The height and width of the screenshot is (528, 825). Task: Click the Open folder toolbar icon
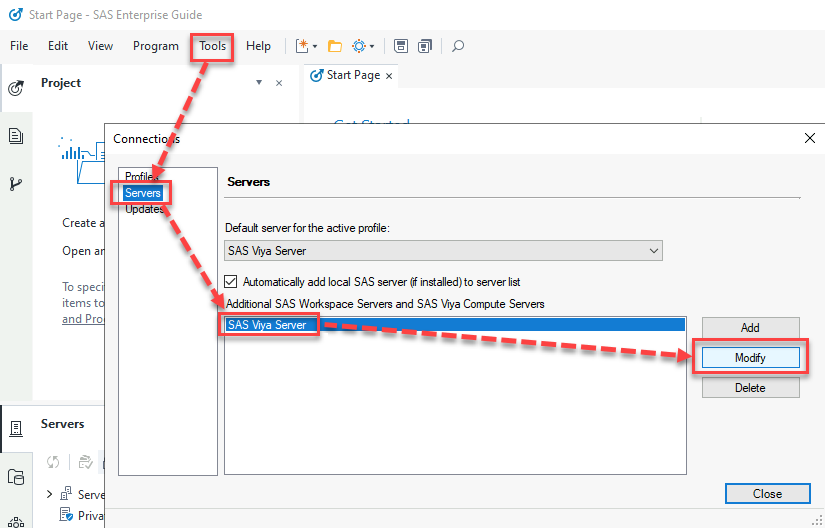tap(335, 46)
